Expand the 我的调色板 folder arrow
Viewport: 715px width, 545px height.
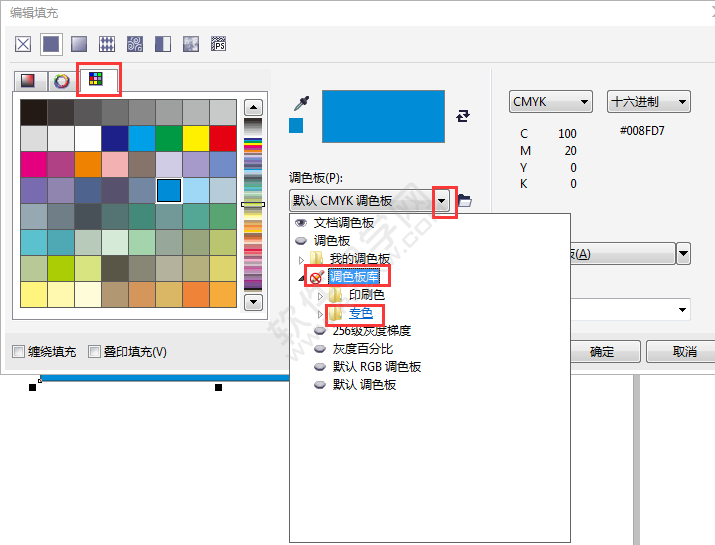pyautogui.click(x=301, y=260)
